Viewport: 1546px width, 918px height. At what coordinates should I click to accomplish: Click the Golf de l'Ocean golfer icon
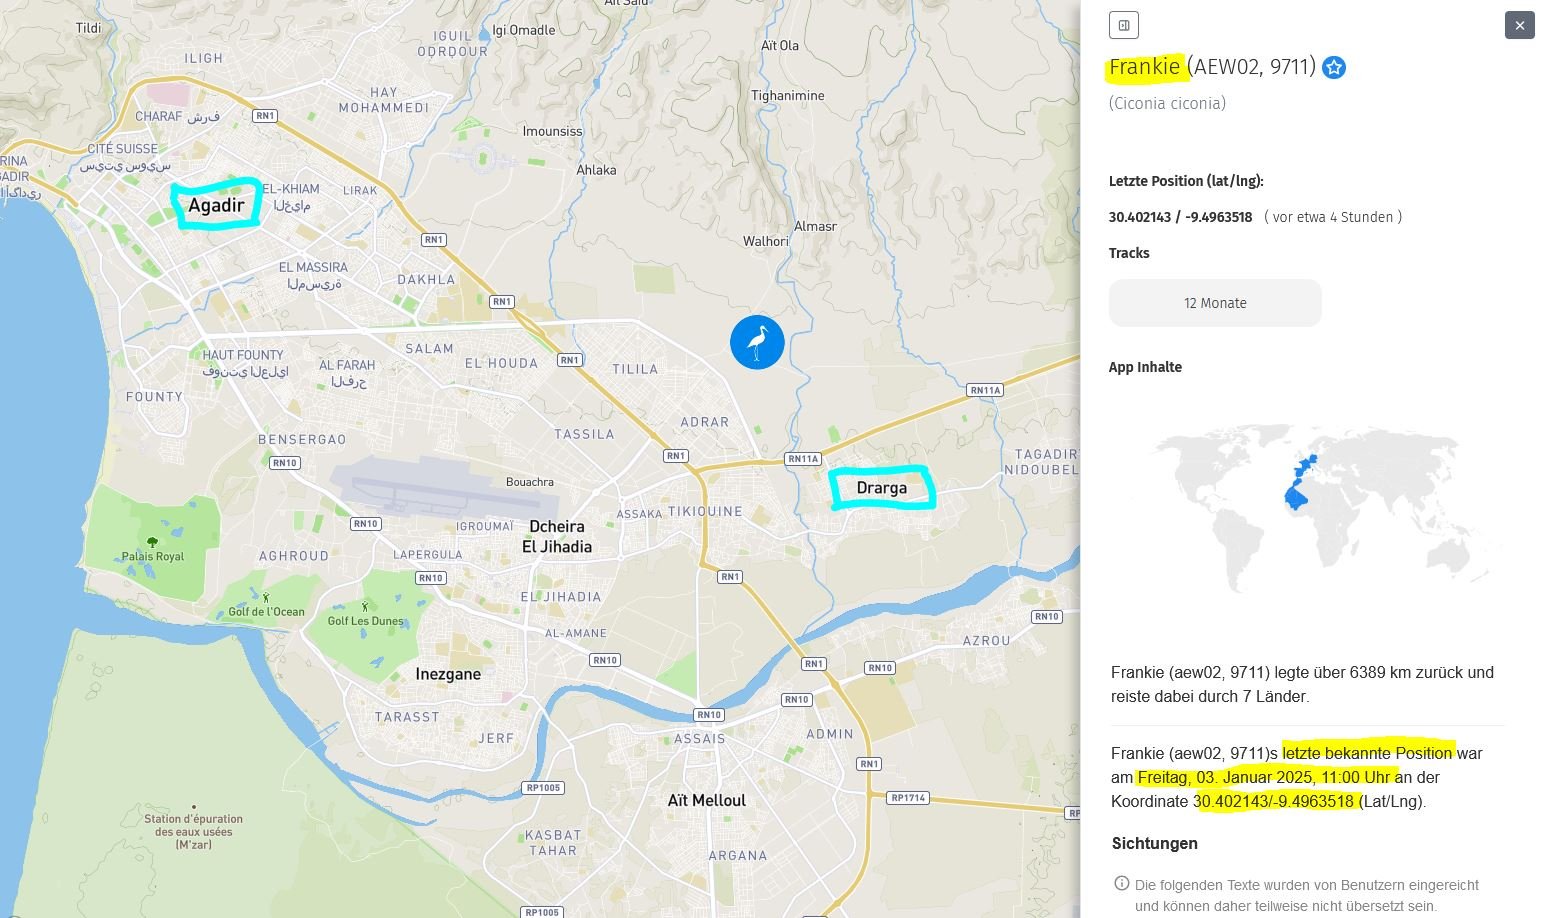pos(266,597)
